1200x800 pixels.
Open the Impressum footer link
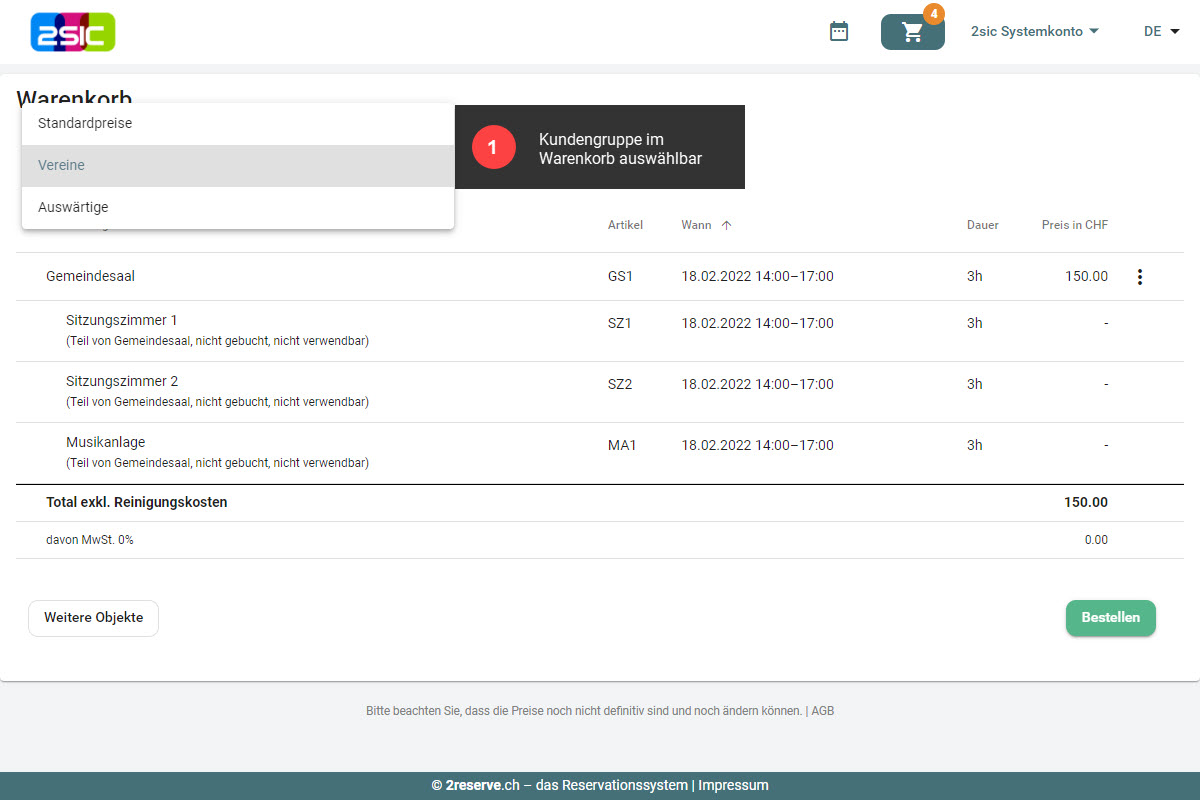pyautogui.click(x=733, y=786)
